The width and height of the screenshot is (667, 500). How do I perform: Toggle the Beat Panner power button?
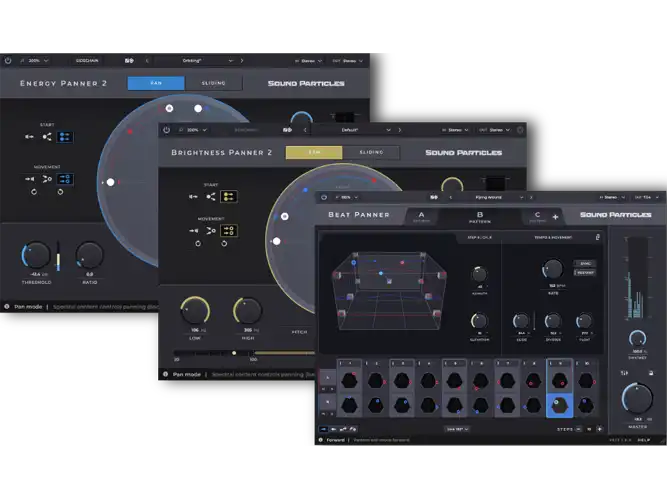pyautogui.click(x=324, y=197)
